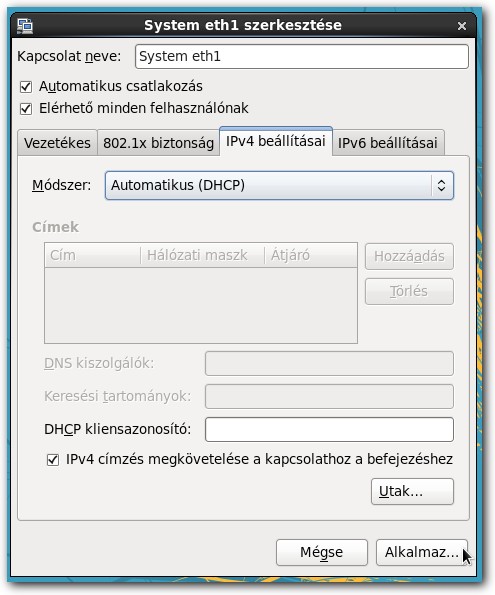This screenshot has height=595, width=495.
Task: Close the System eth1 editing dialog
Action: [462, 26]
